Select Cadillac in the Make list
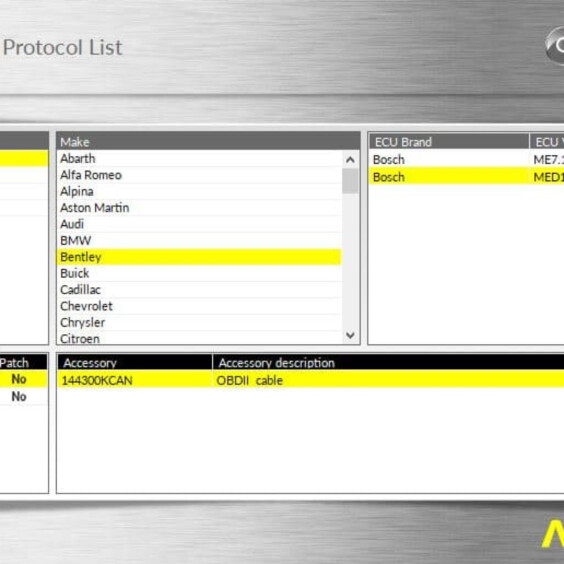This screenshot has height=564, width=564. pos(199,290)
